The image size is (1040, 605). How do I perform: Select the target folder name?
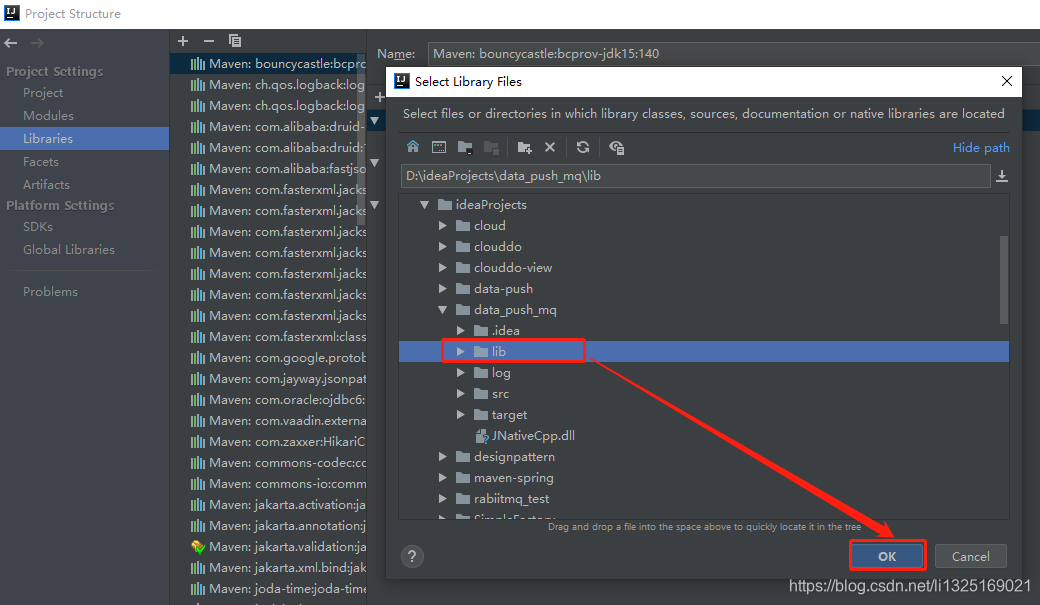click(x=509, y=415)
